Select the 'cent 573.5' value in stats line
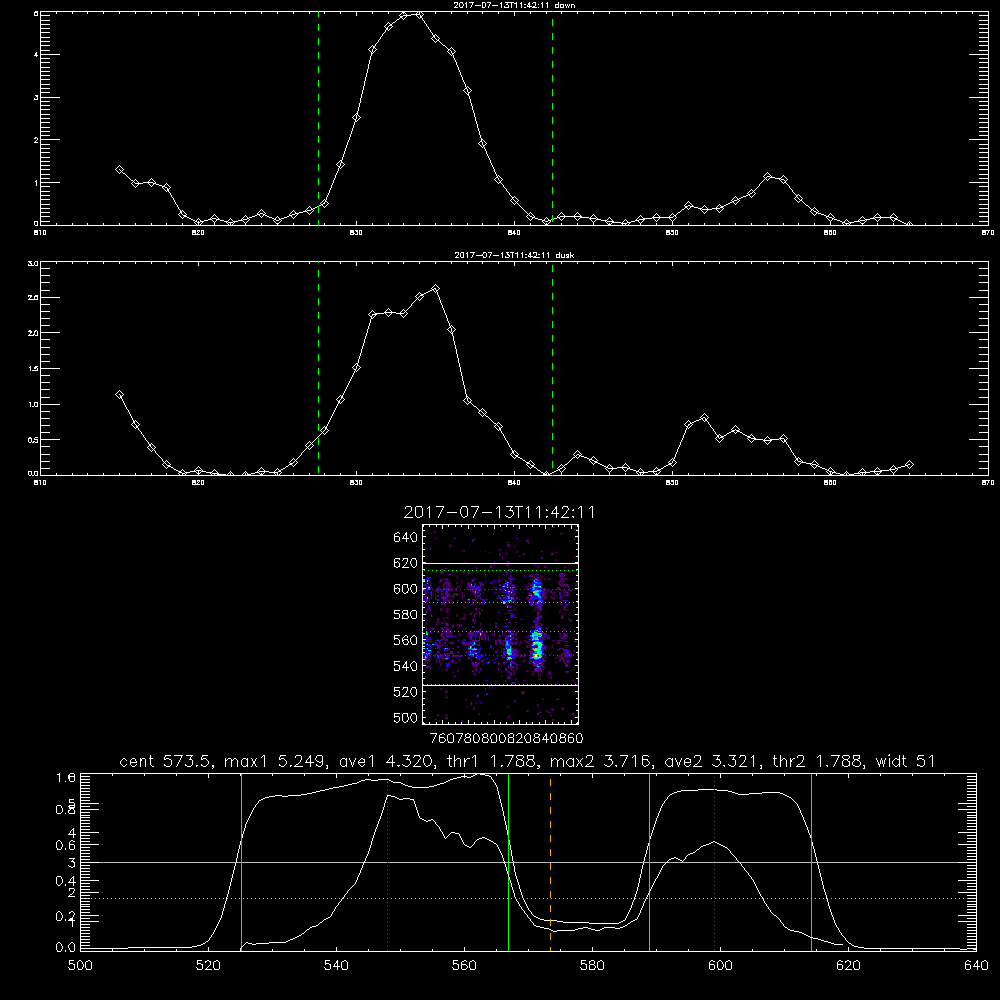The image size is (1000, 1000). [x=166, y=761]
